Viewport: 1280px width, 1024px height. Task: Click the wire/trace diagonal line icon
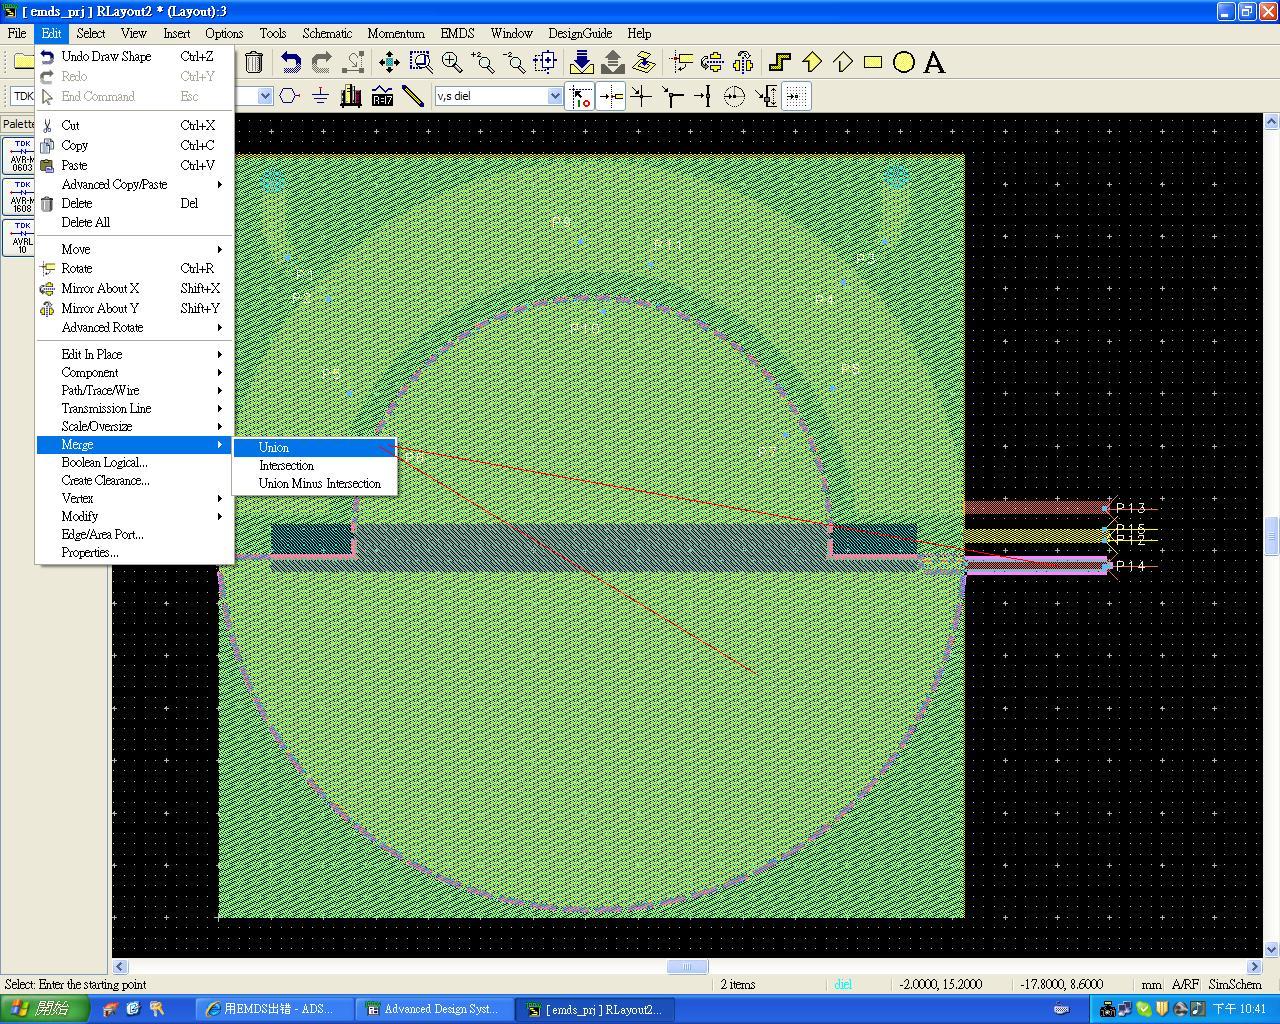413,96
